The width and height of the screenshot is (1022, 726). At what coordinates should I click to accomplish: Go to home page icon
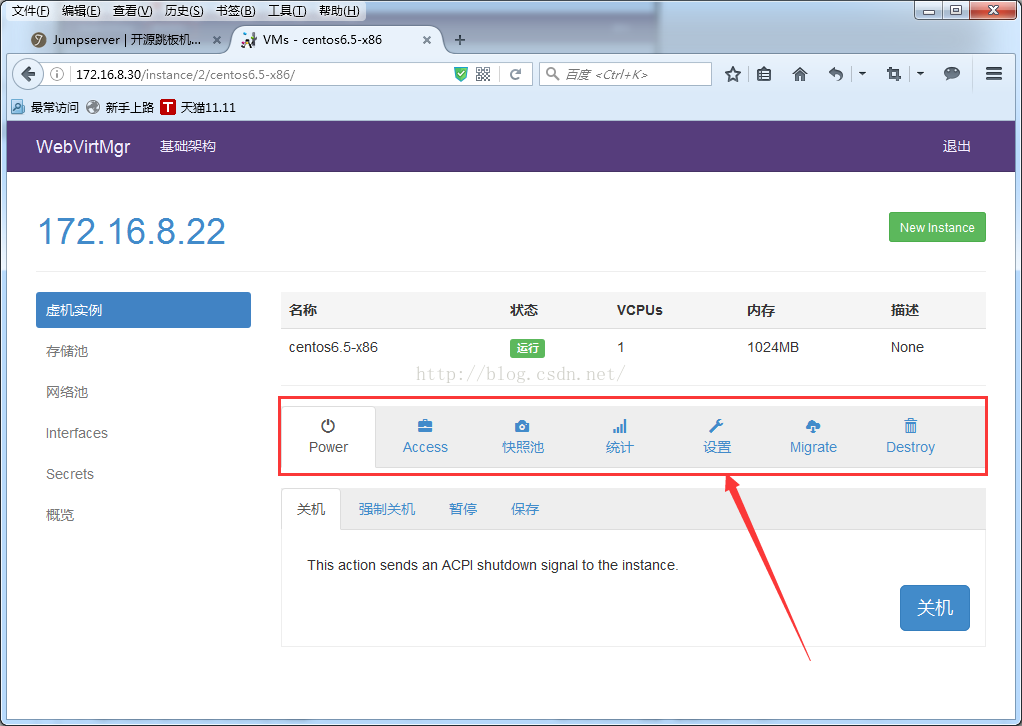click(x=800, y=74)
